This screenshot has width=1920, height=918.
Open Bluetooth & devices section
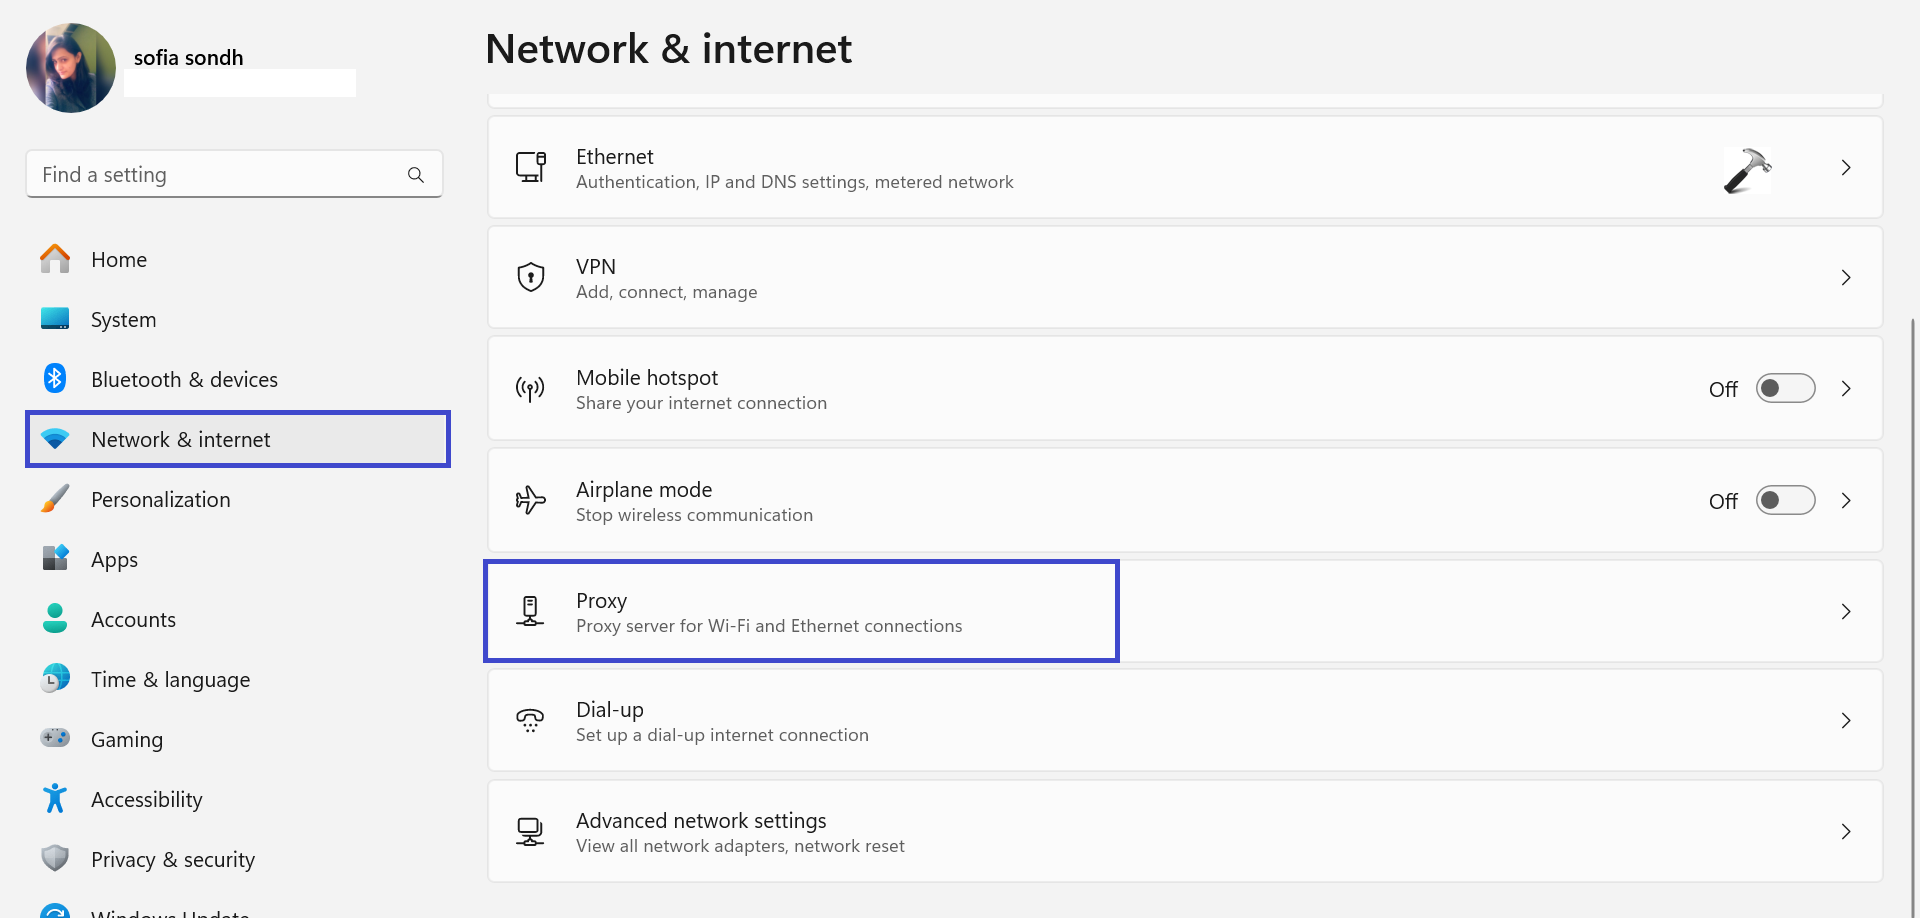[184, 380]
